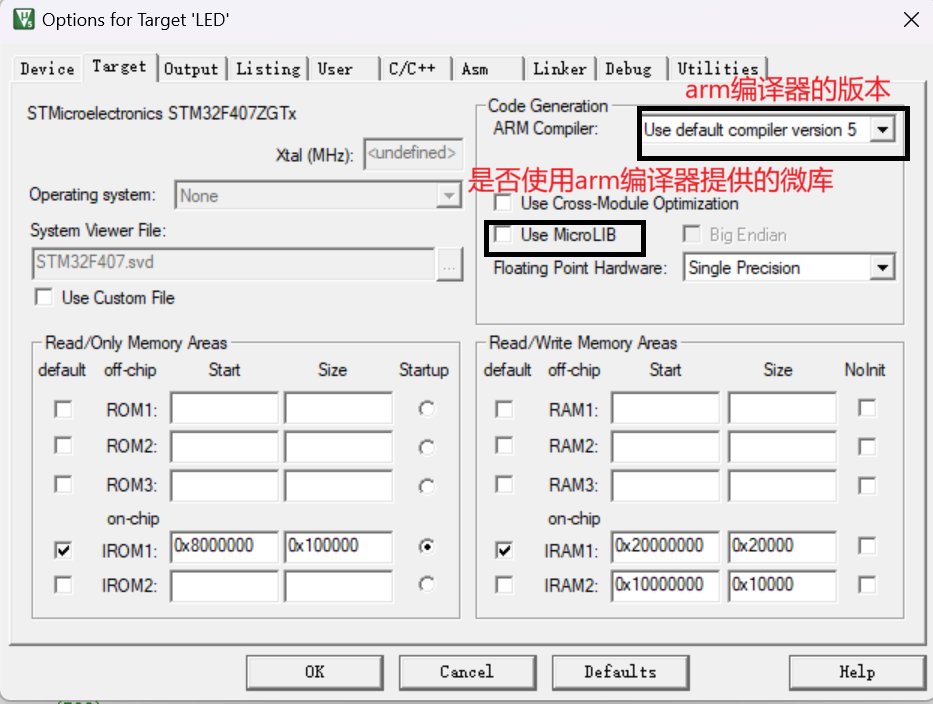Open the ARM Compiler version dropdown
The width and height of the screenshot is (933, 704).
(881, 130)
